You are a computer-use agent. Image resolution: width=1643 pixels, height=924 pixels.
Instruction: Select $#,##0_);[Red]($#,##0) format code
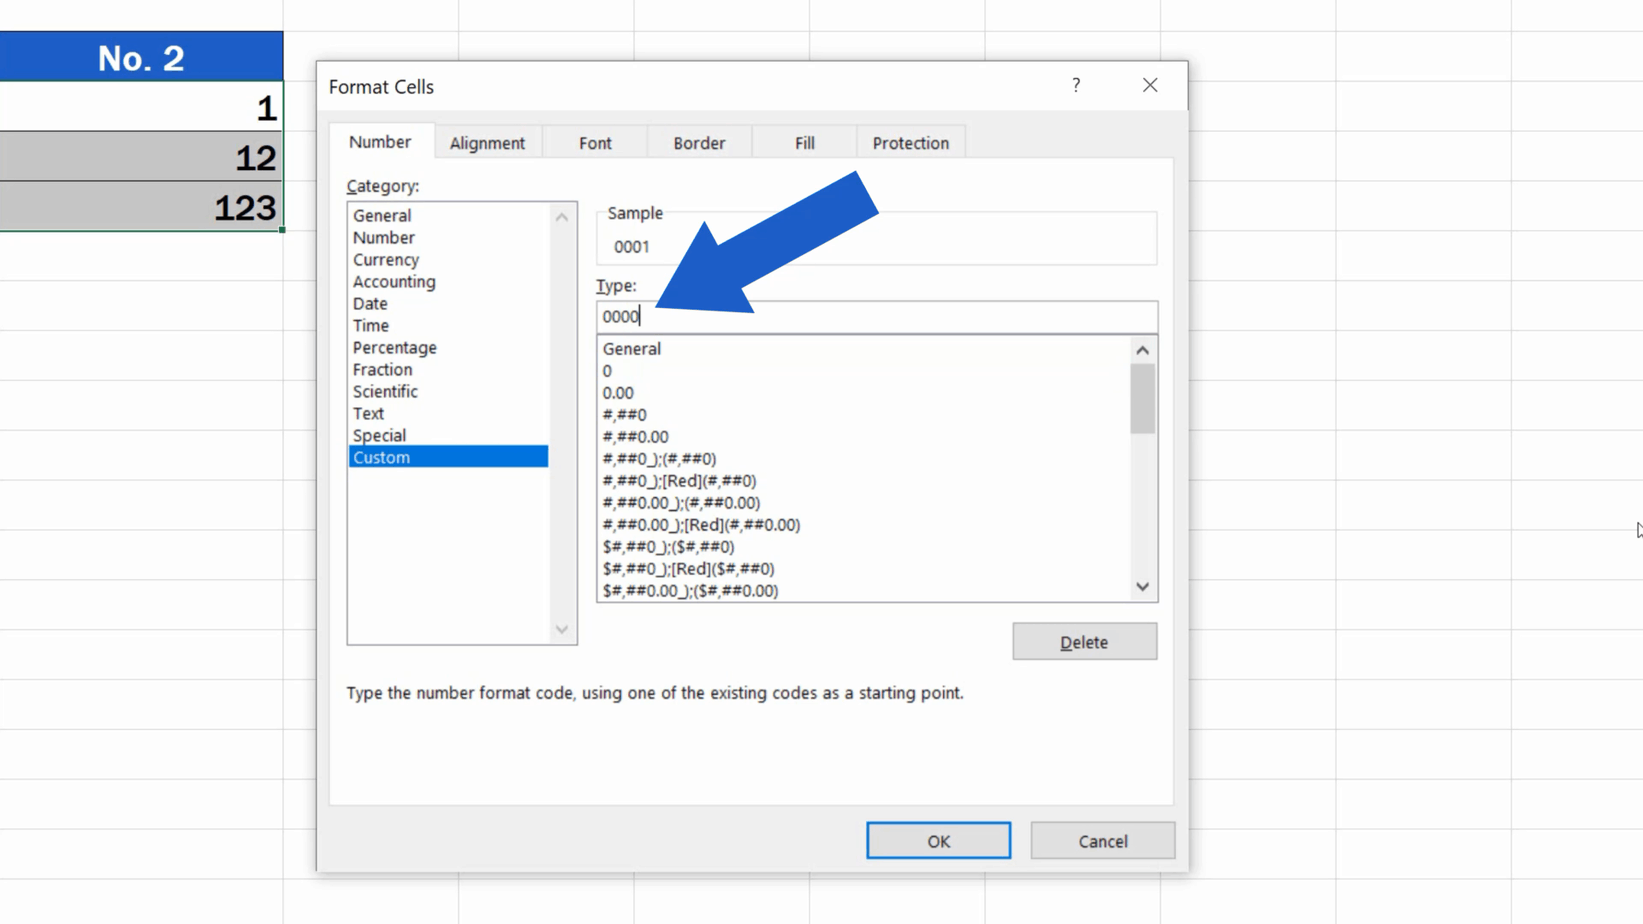coord(864,569)
